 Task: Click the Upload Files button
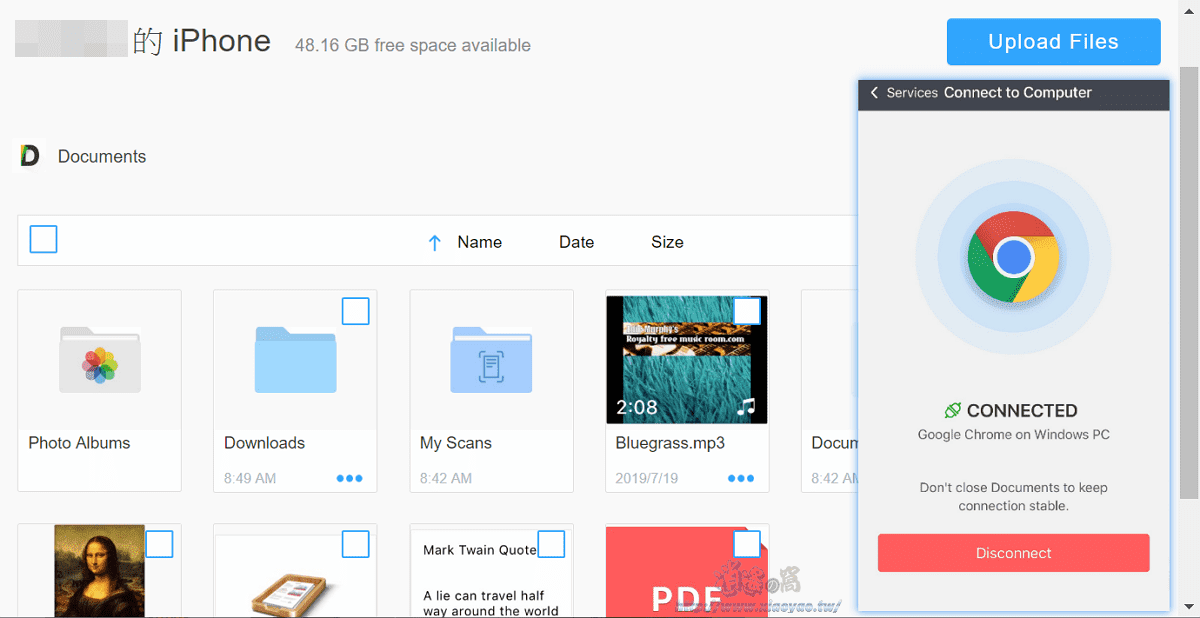click(x=1054, y=42)
